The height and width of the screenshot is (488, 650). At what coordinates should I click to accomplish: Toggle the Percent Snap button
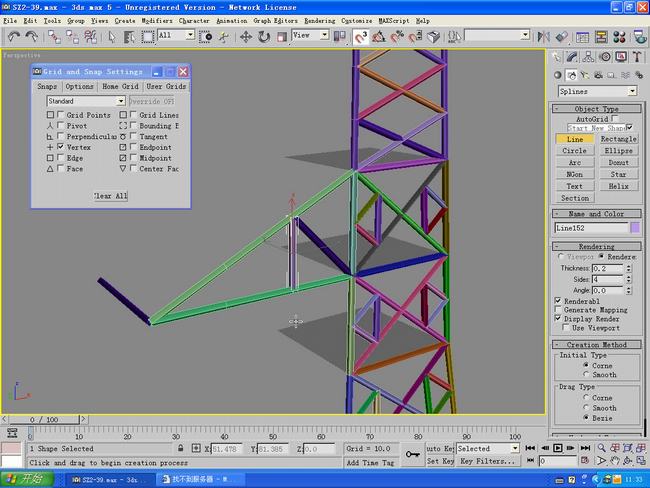pyautogui.click(x=397, y=37)
